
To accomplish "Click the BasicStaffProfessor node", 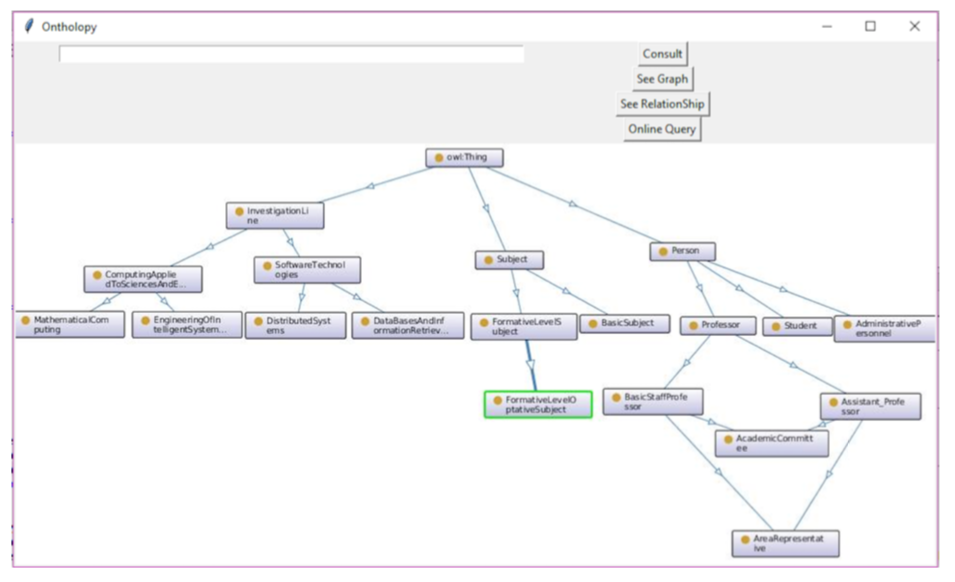I will point(653,402).
